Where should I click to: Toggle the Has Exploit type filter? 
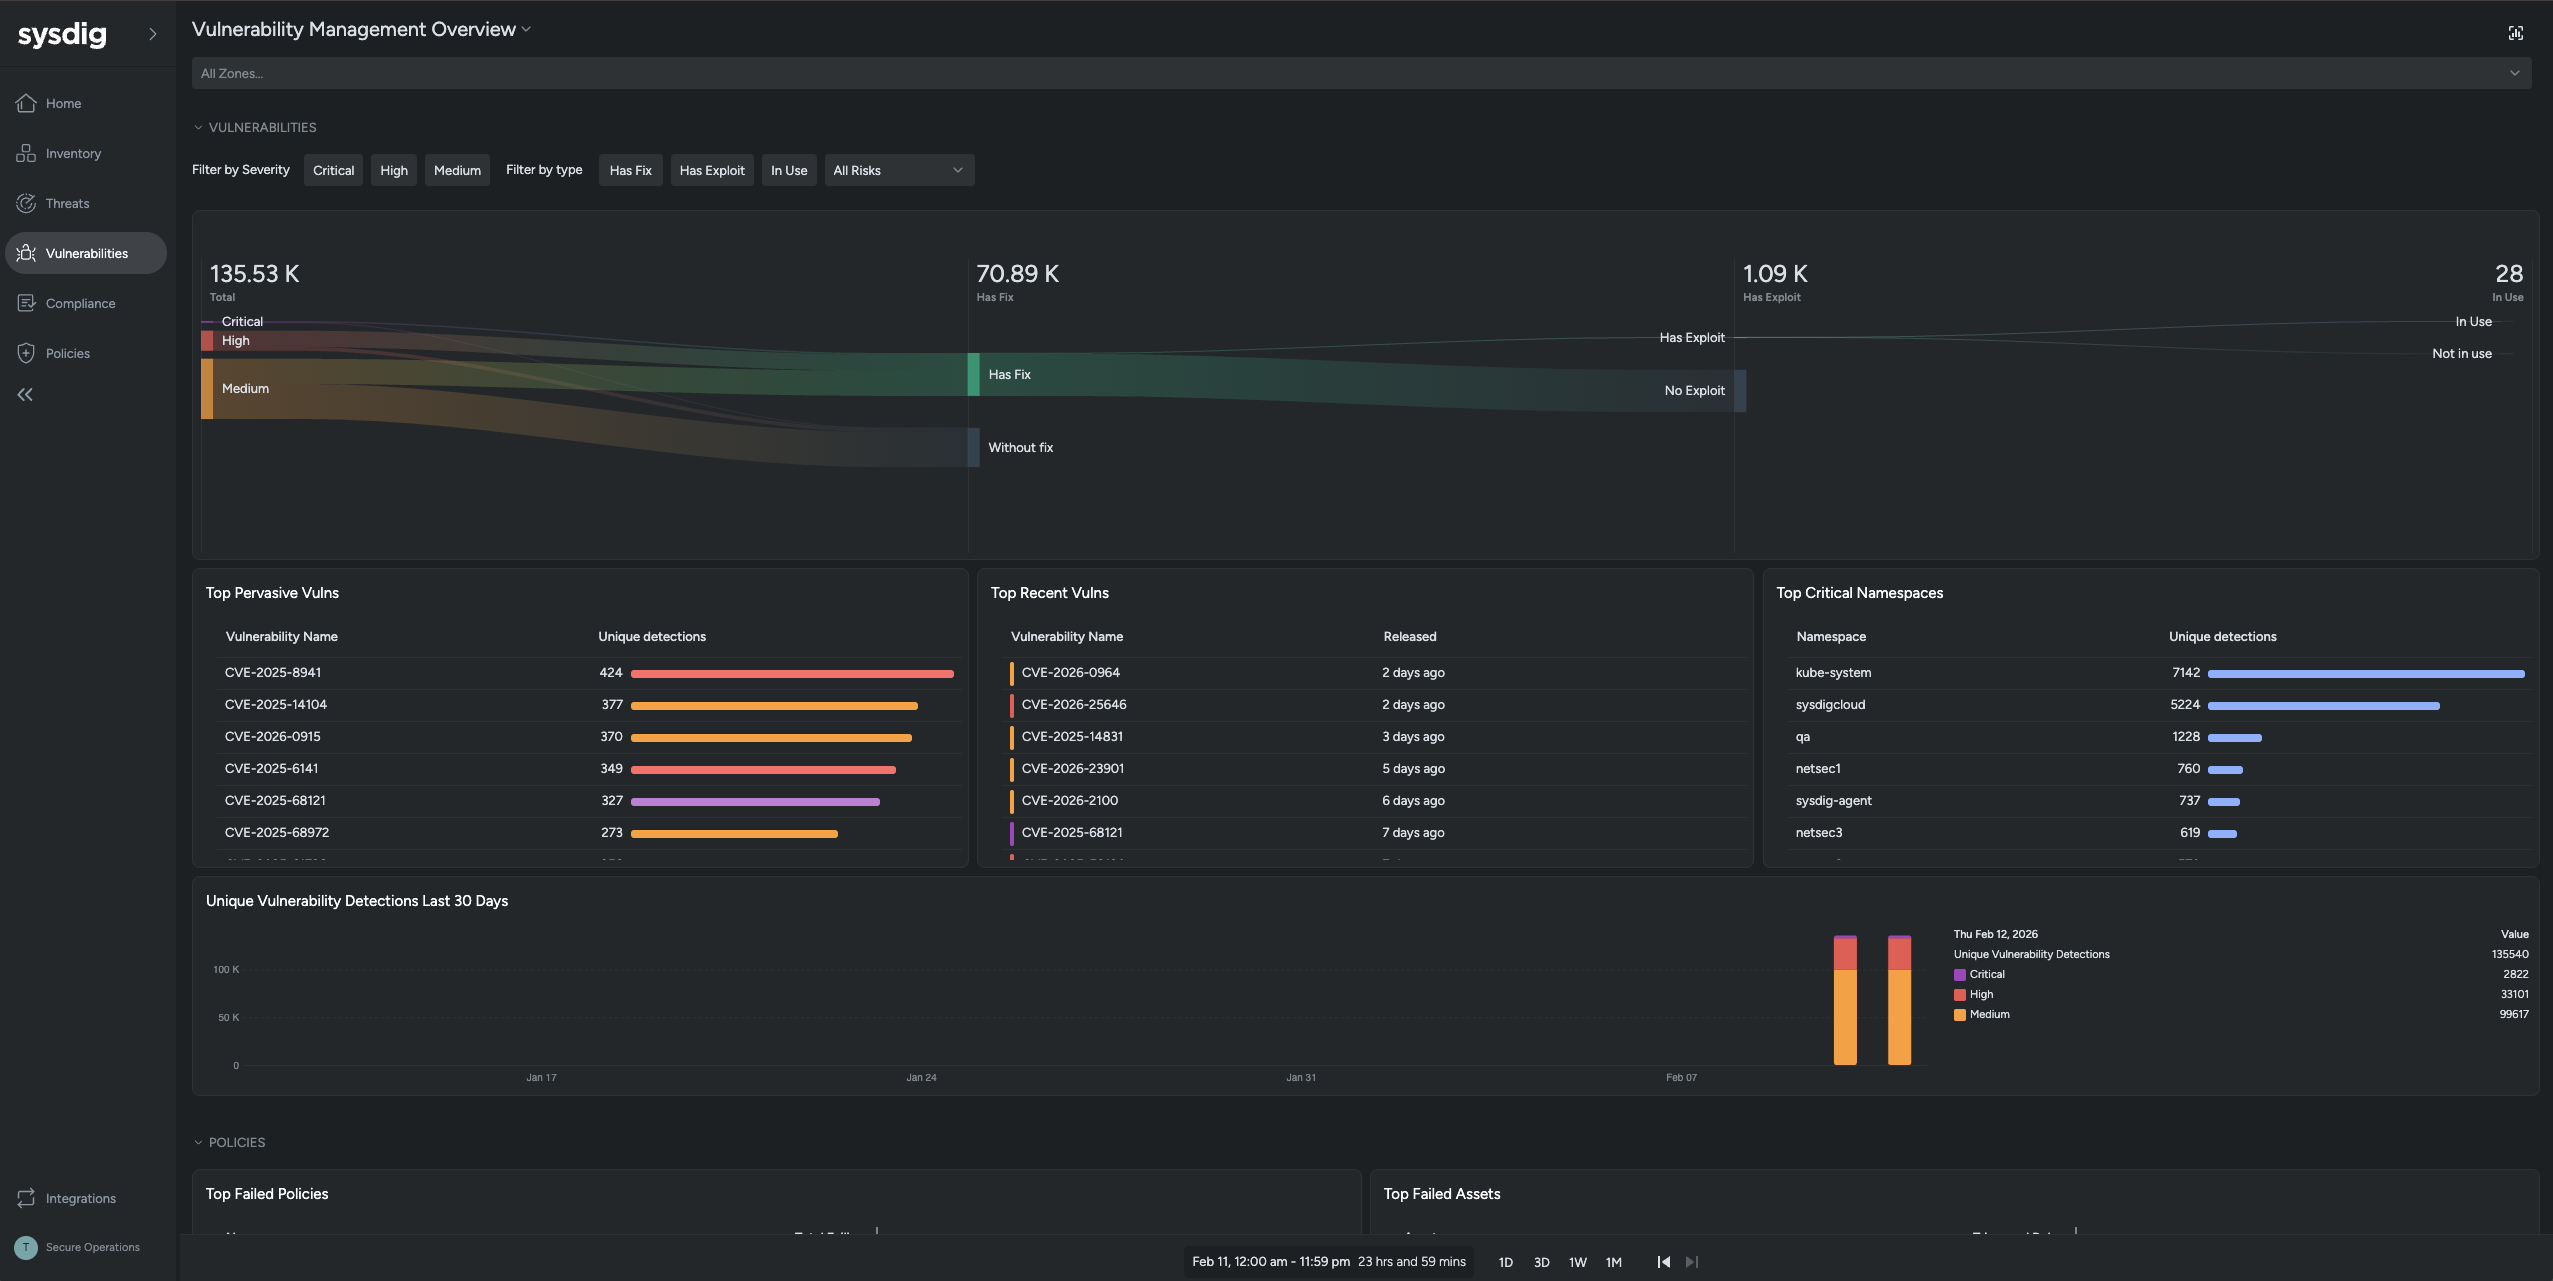click(x=712, y=170)
